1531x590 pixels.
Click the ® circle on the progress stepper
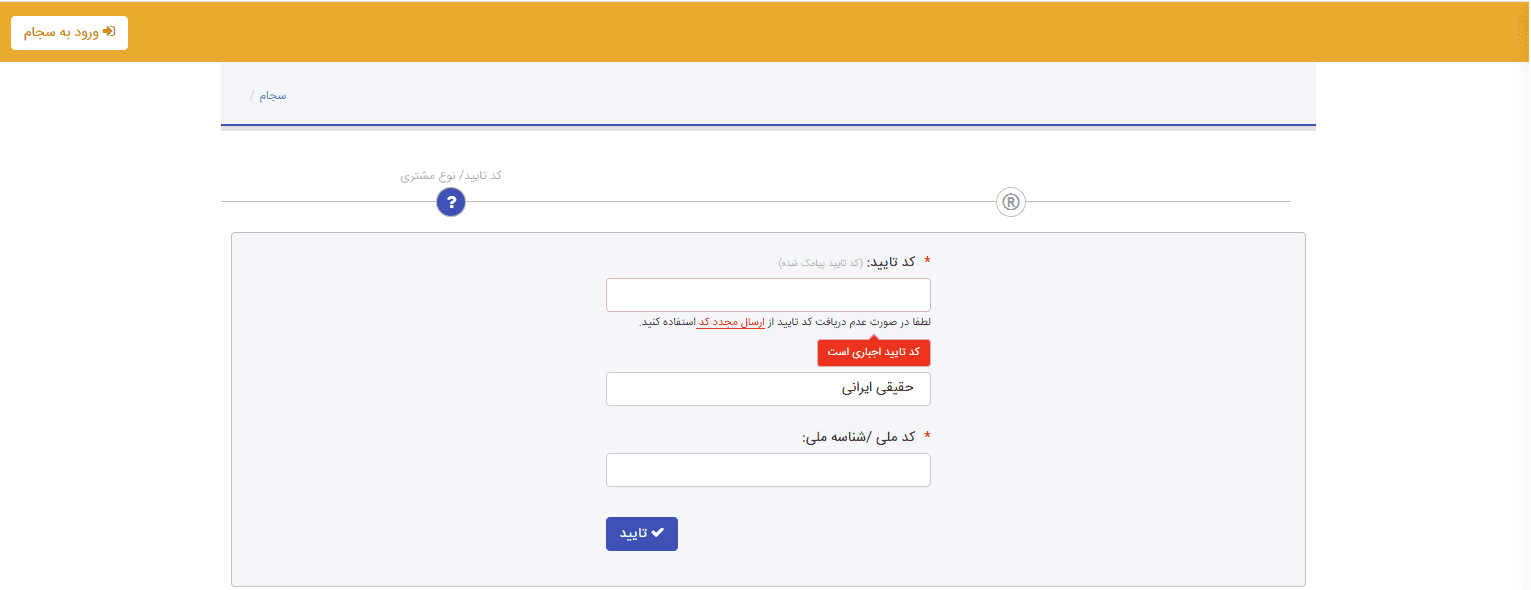tap(1010, 201)
